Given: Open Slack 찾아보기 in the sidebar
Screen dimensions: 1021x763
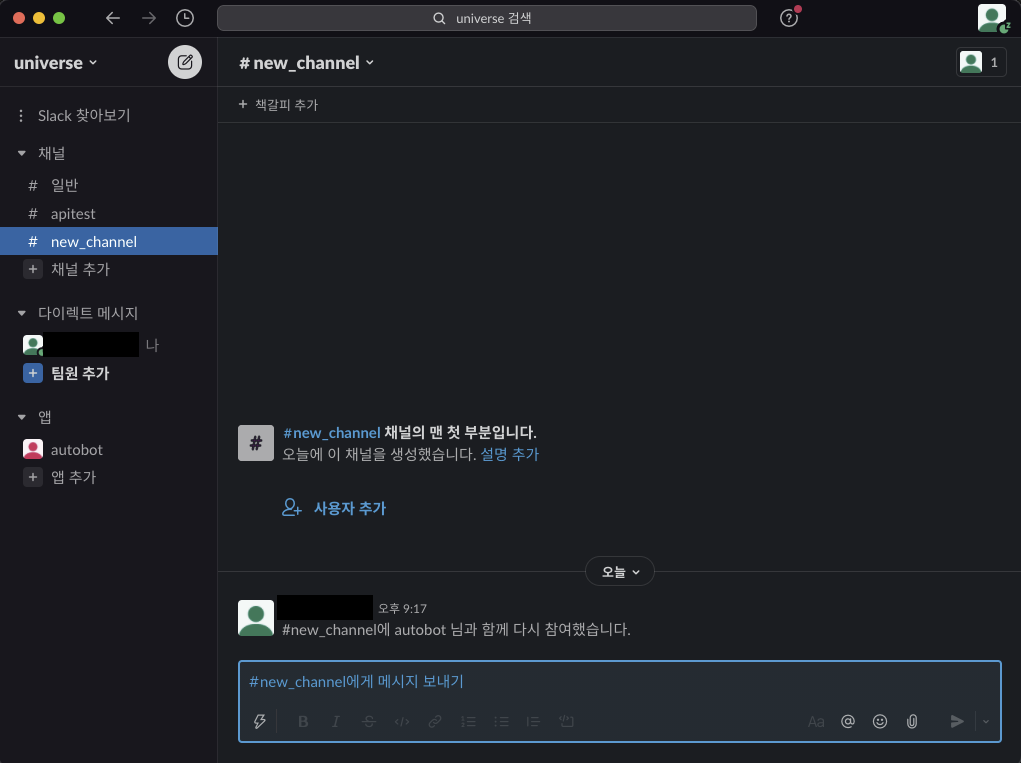Looking at the screenshot, I should tap(84, 115).
